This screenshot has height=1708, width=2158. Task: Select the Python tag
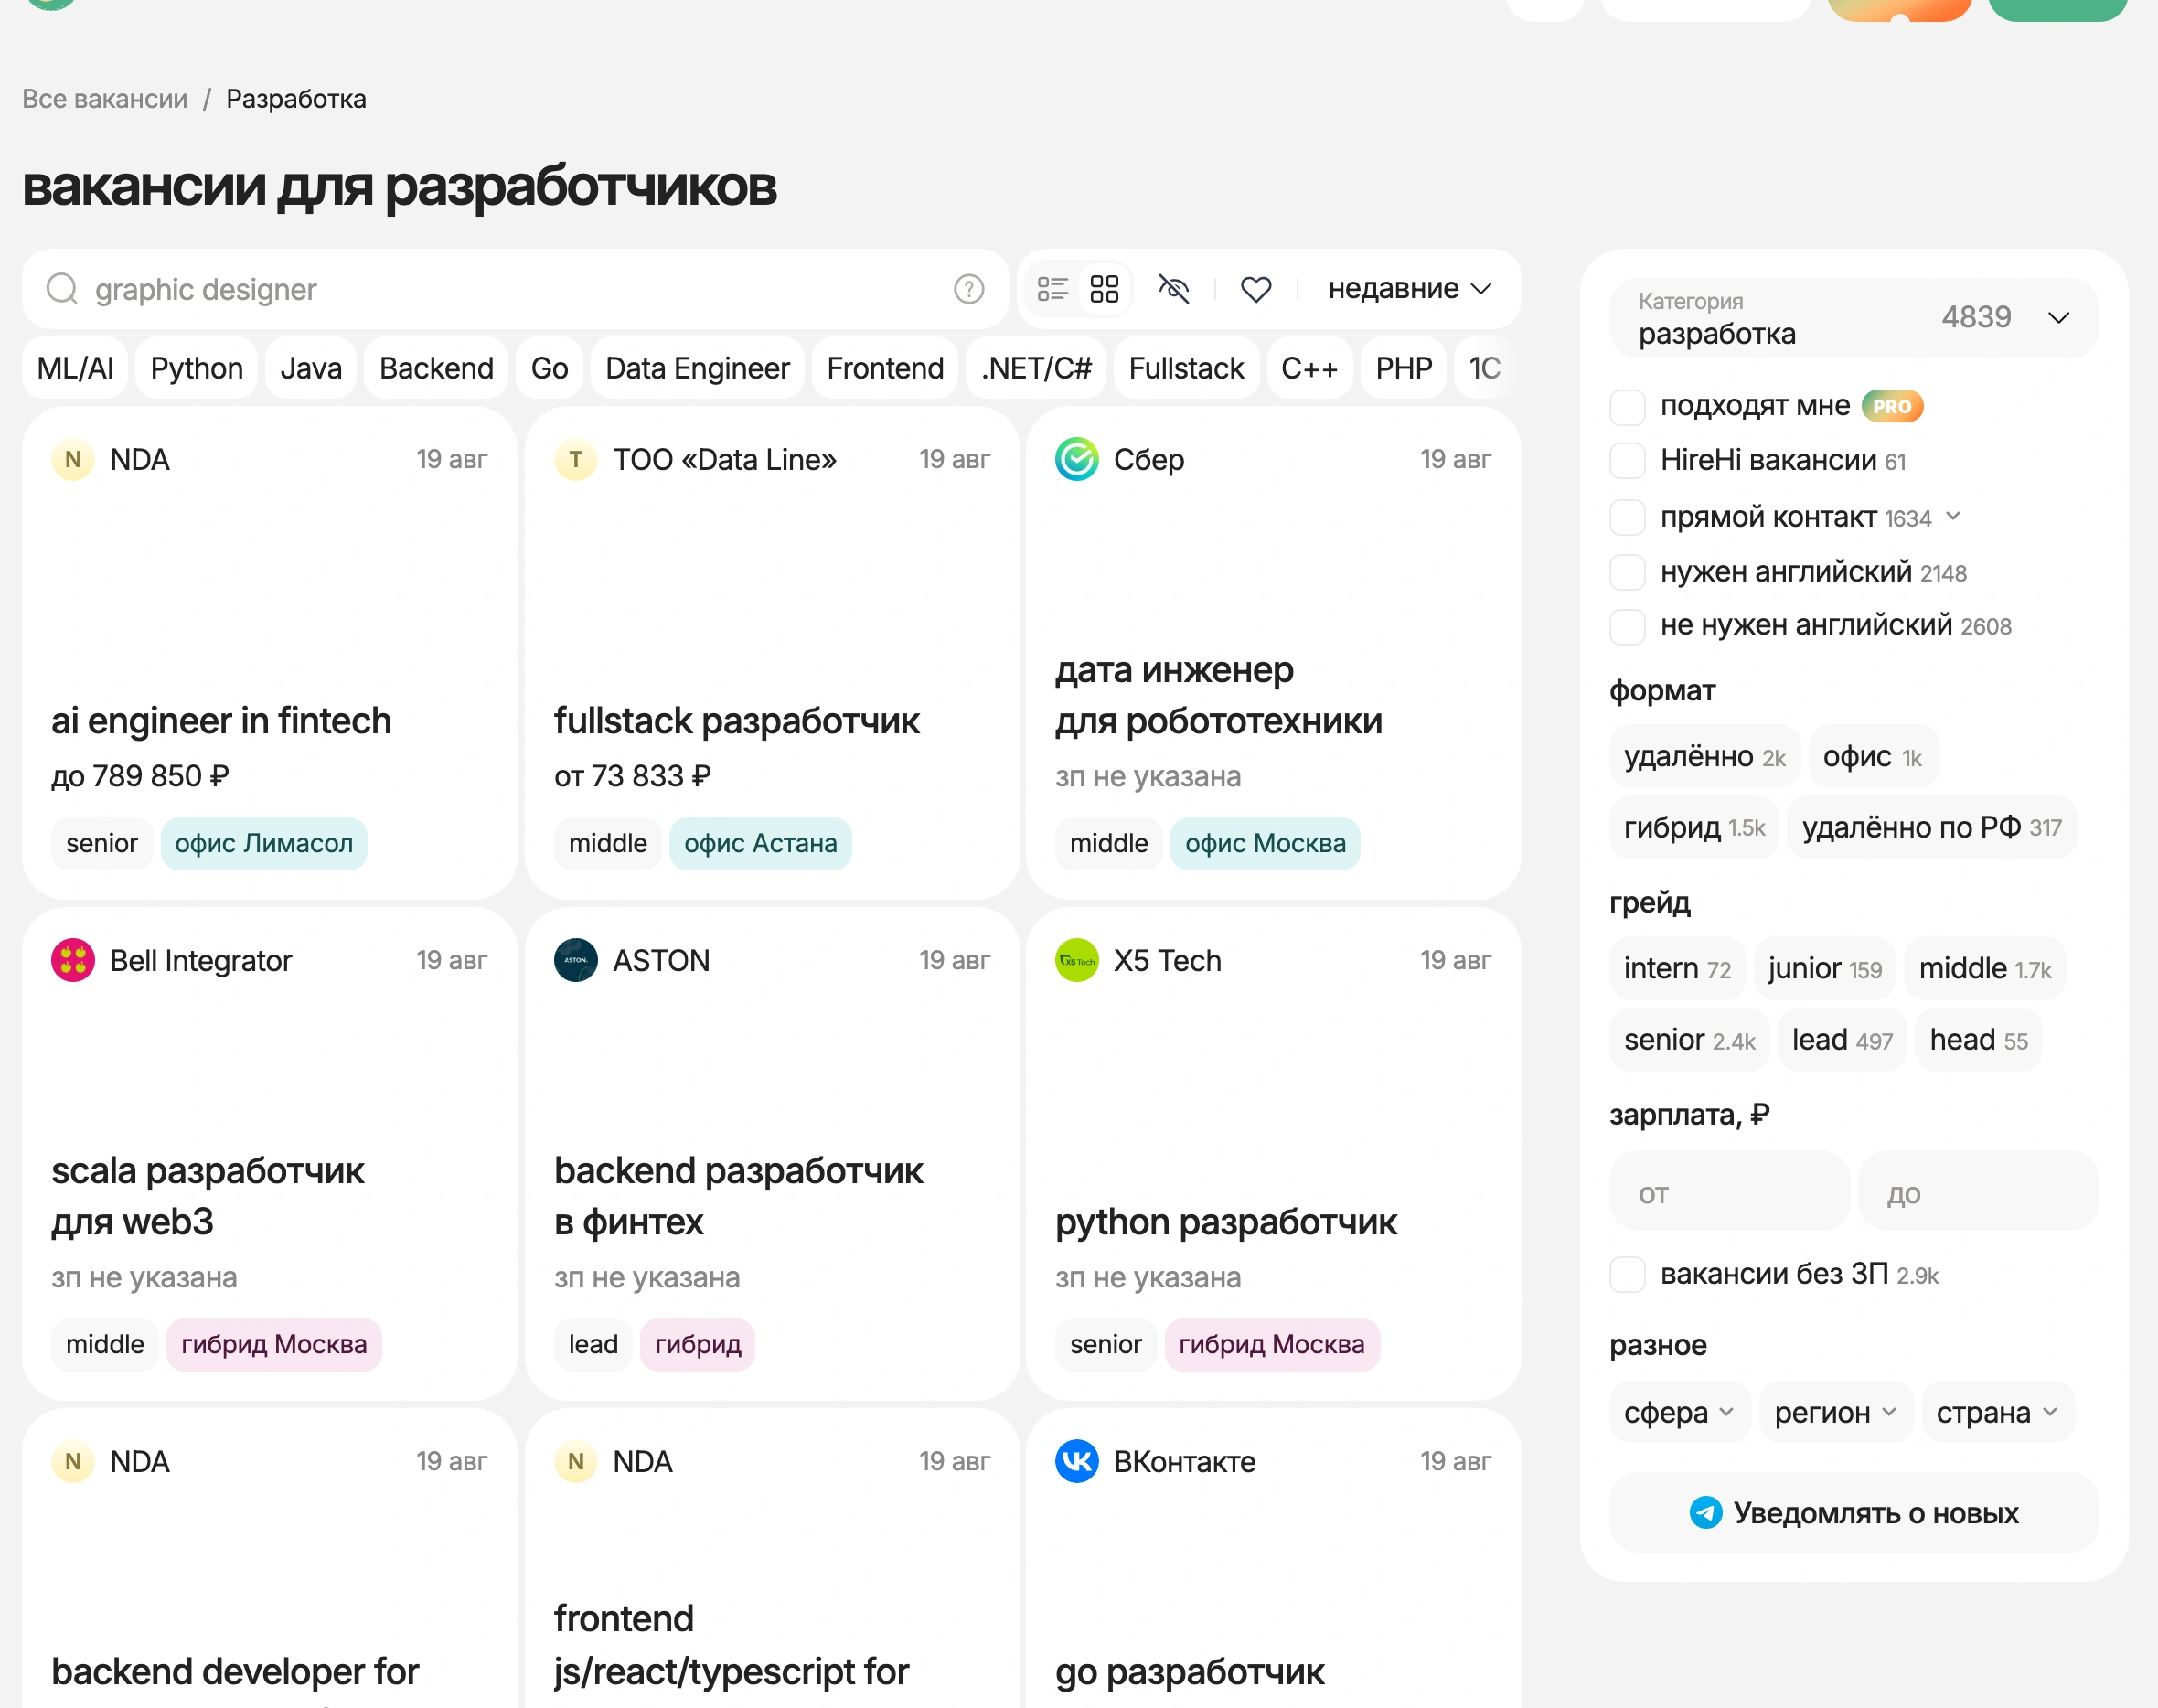[196, 368]
